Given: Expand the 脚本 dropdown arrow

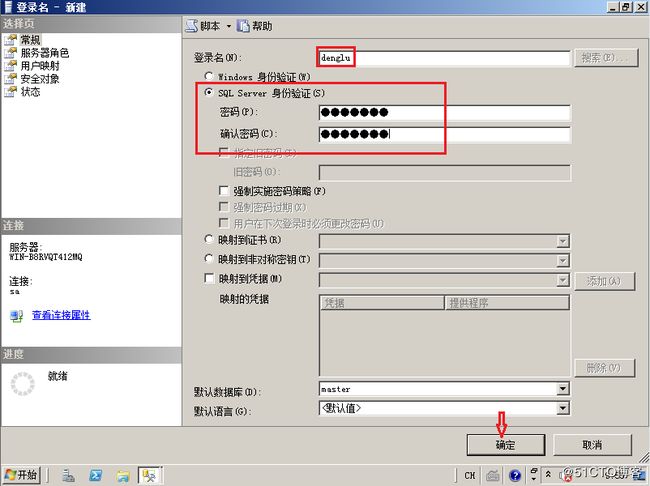Looking at the screenshot, I should 228,26.
